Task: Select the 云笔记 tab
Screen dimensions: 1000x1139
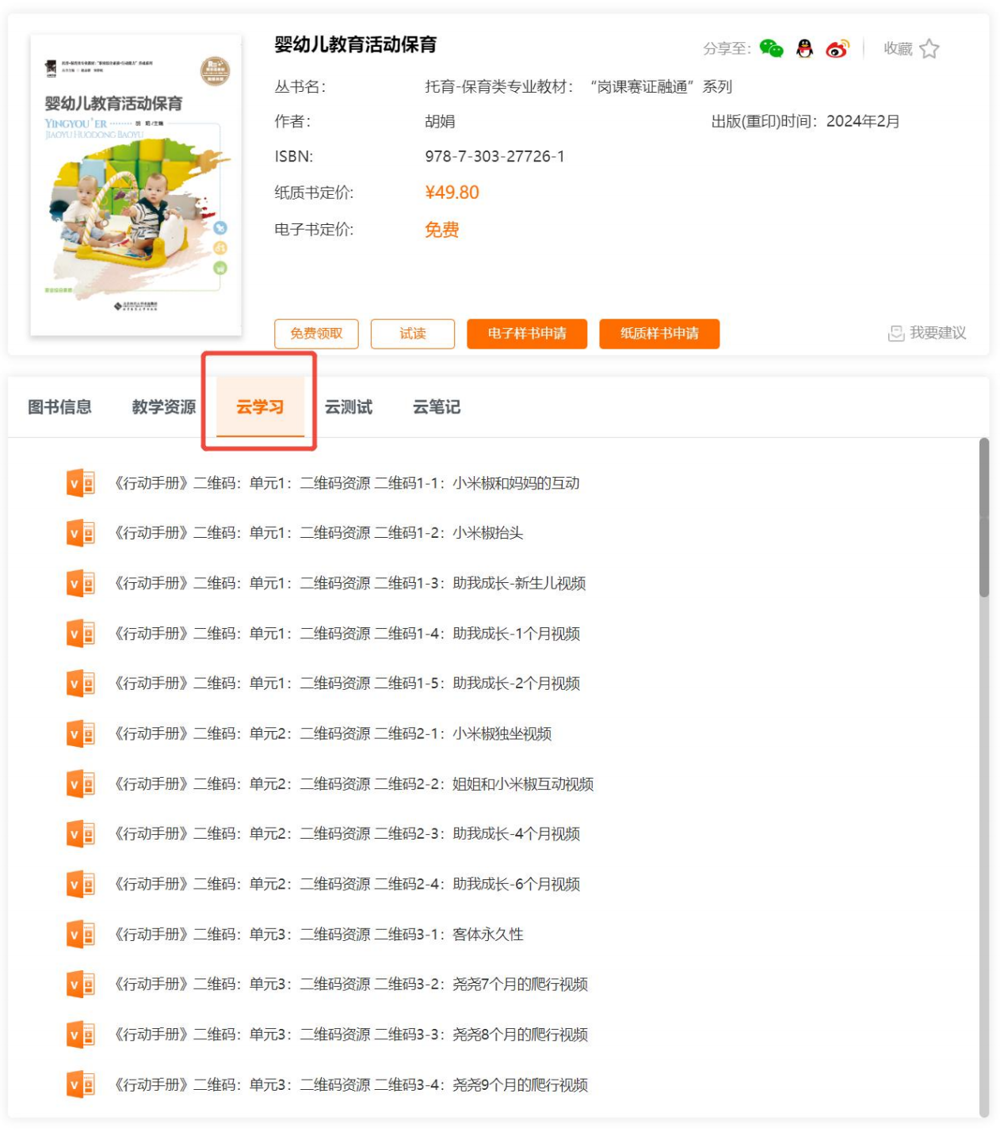Action: pyautogui.click(x=434, y=407)
